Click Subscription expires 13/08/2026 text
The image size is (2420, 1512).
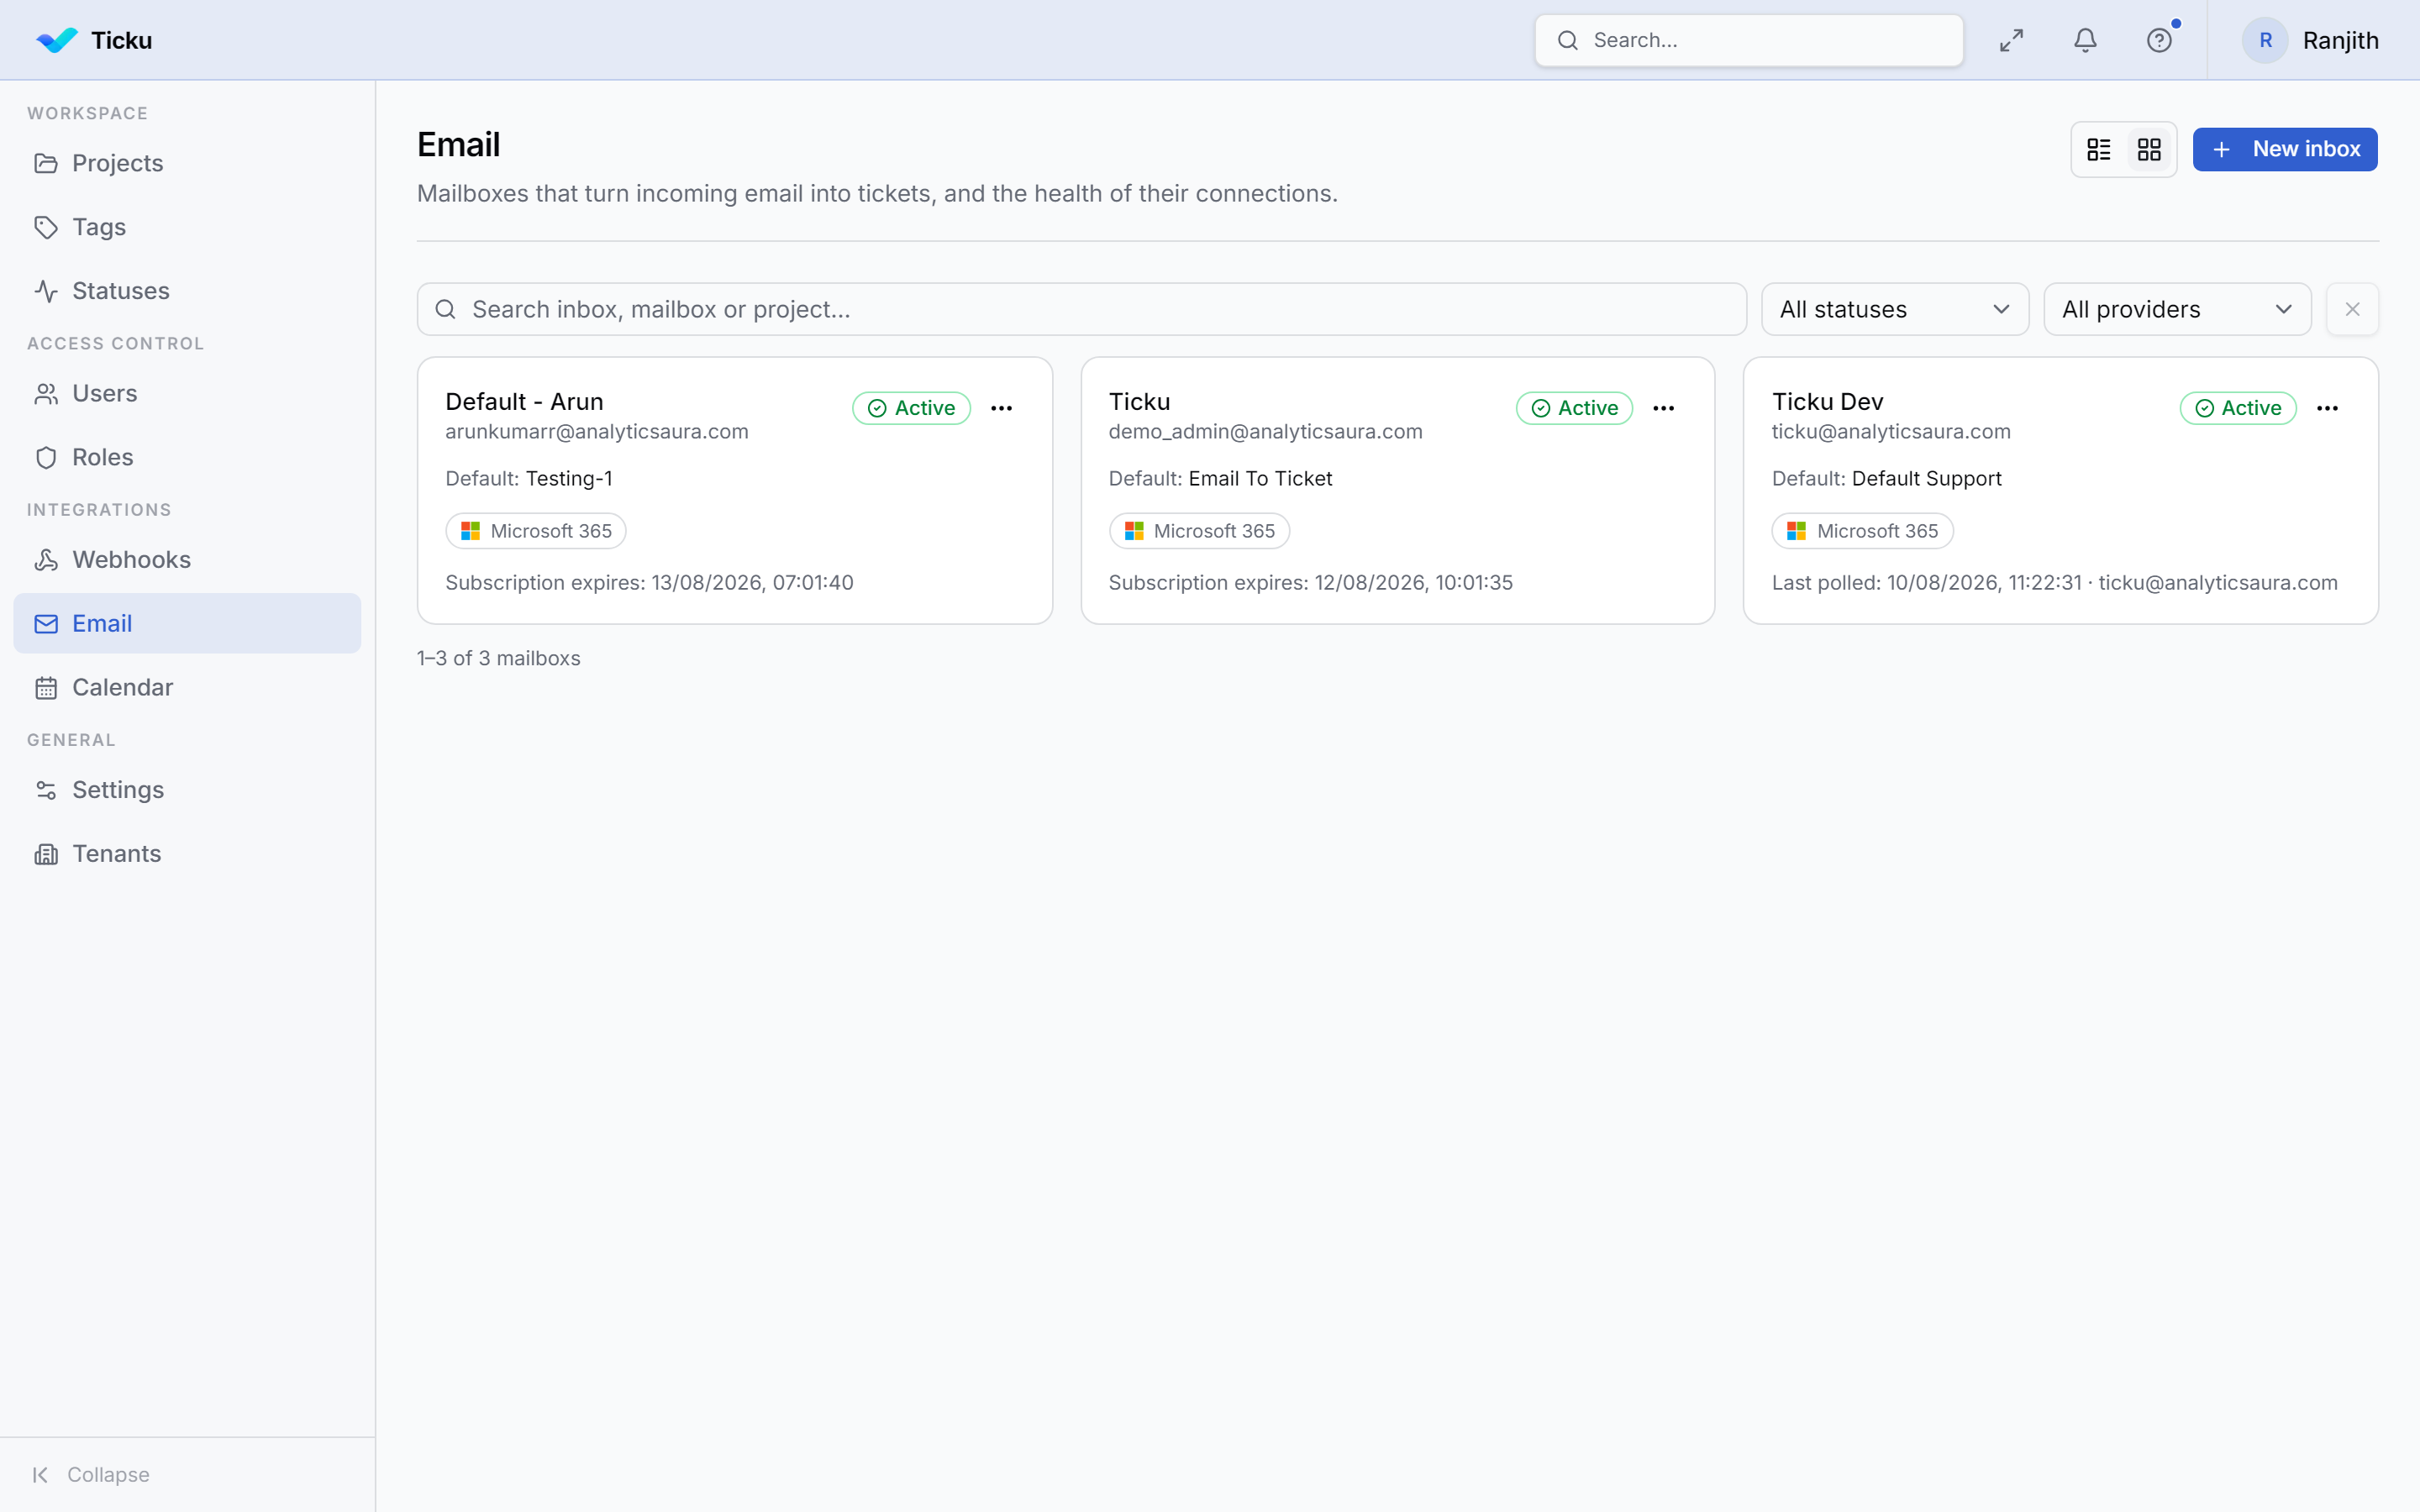point(649,583)
